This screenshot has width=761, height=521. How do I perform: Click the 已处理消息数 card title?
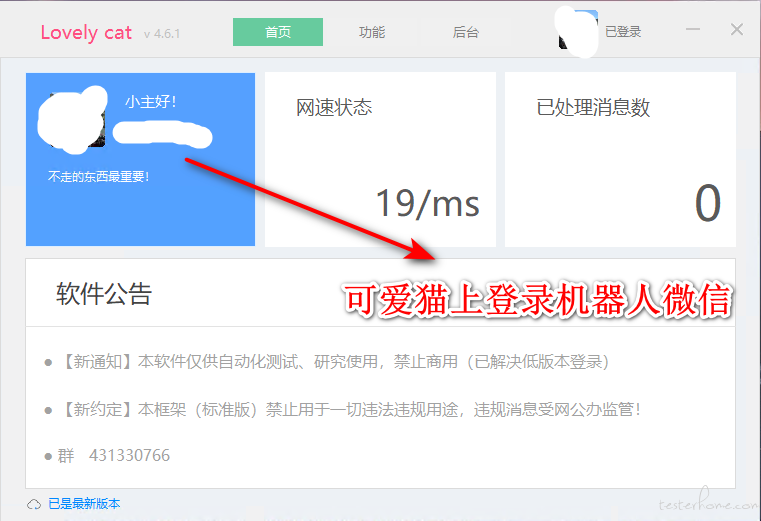[593, 107]
